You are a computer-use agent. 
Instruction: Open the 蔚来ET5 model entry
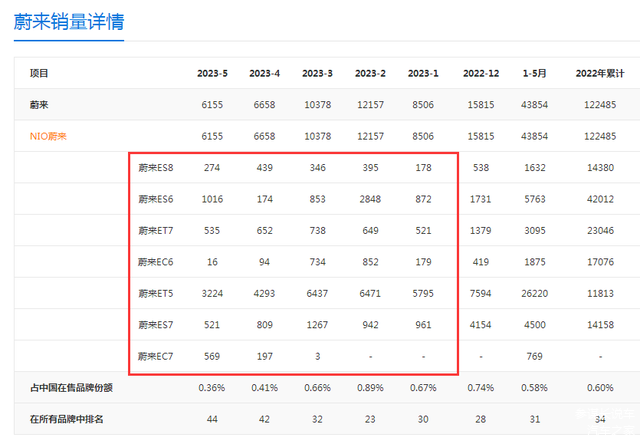(157, 294)
